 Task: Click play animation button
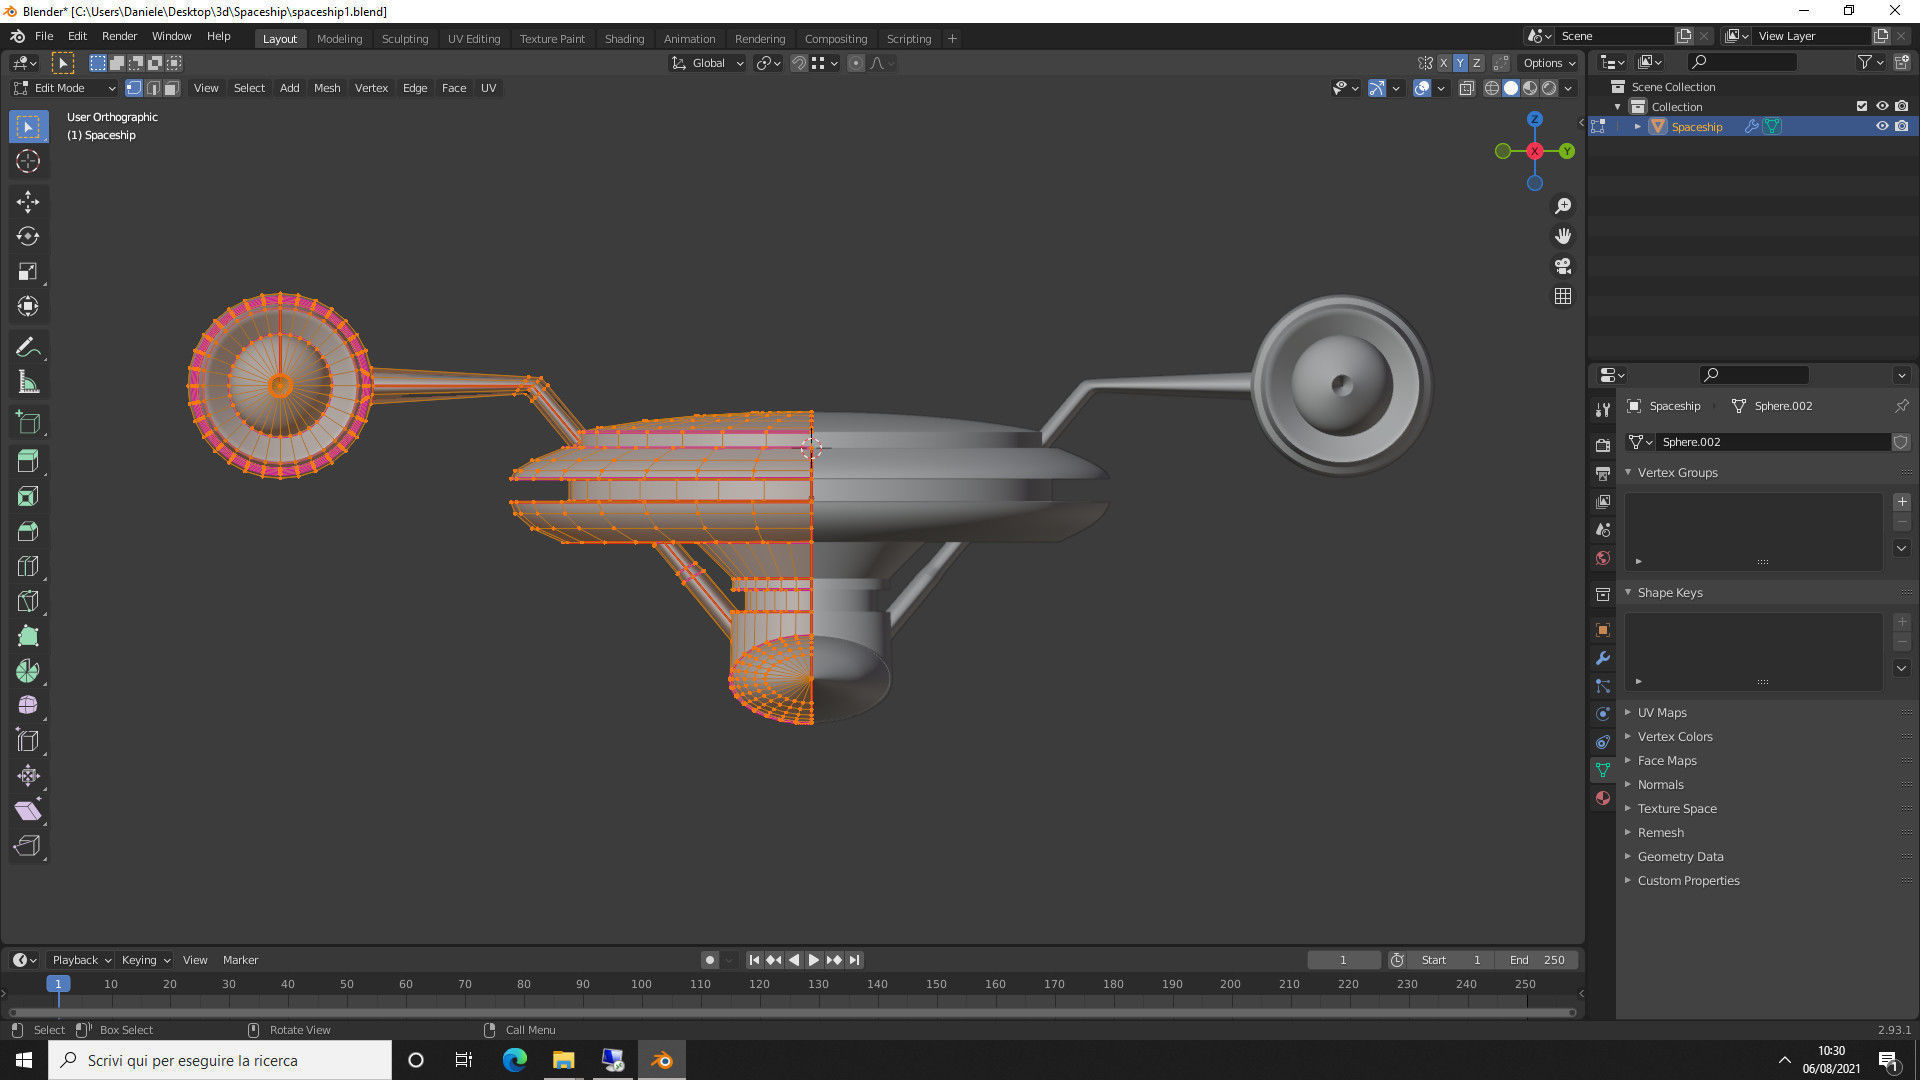coord(814,960)
